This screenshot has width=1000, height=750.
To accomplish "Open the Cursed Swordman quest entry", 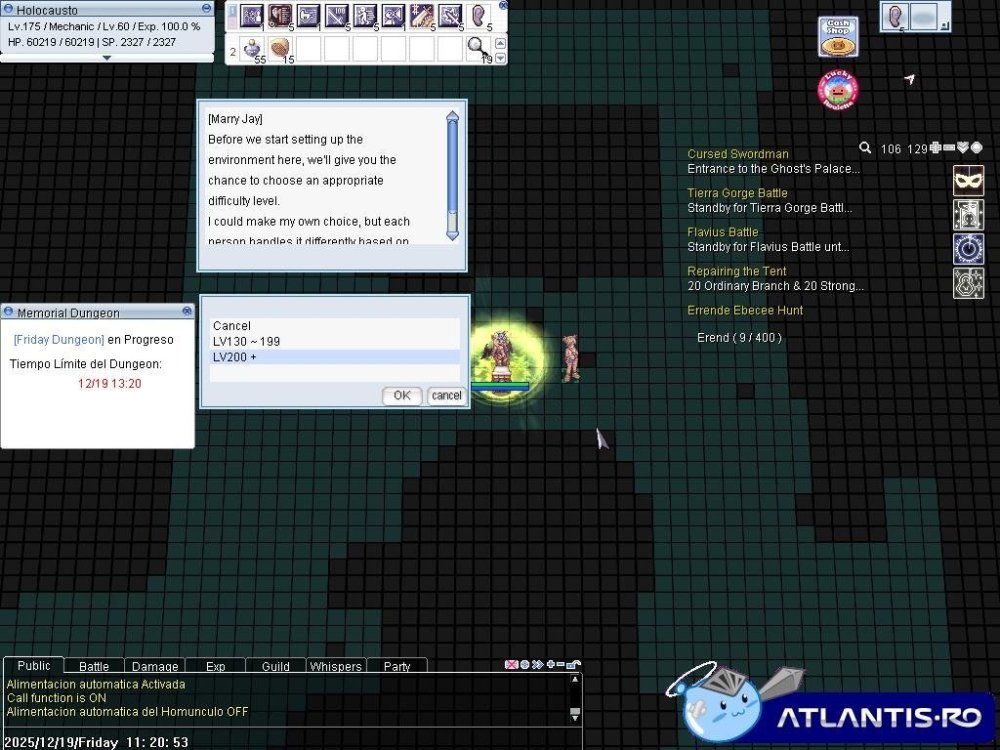I will 738,154.
